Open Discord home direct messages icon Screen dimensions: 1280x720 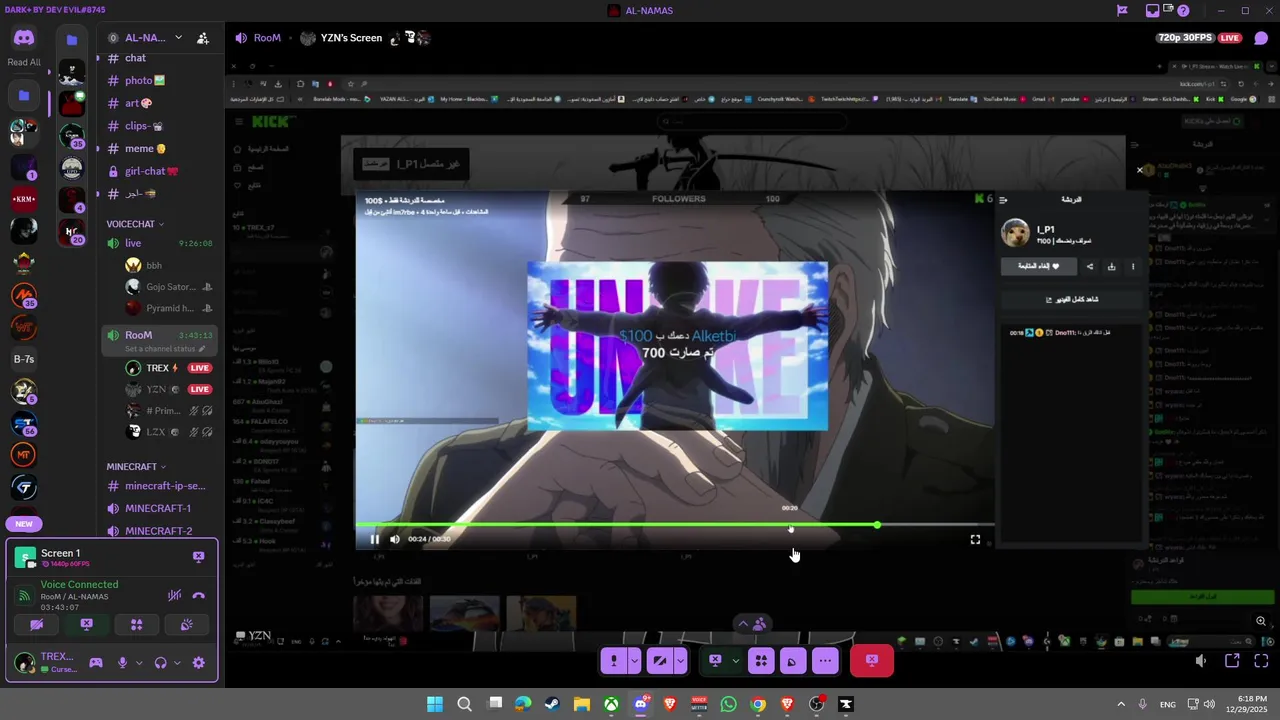(24, 38)
